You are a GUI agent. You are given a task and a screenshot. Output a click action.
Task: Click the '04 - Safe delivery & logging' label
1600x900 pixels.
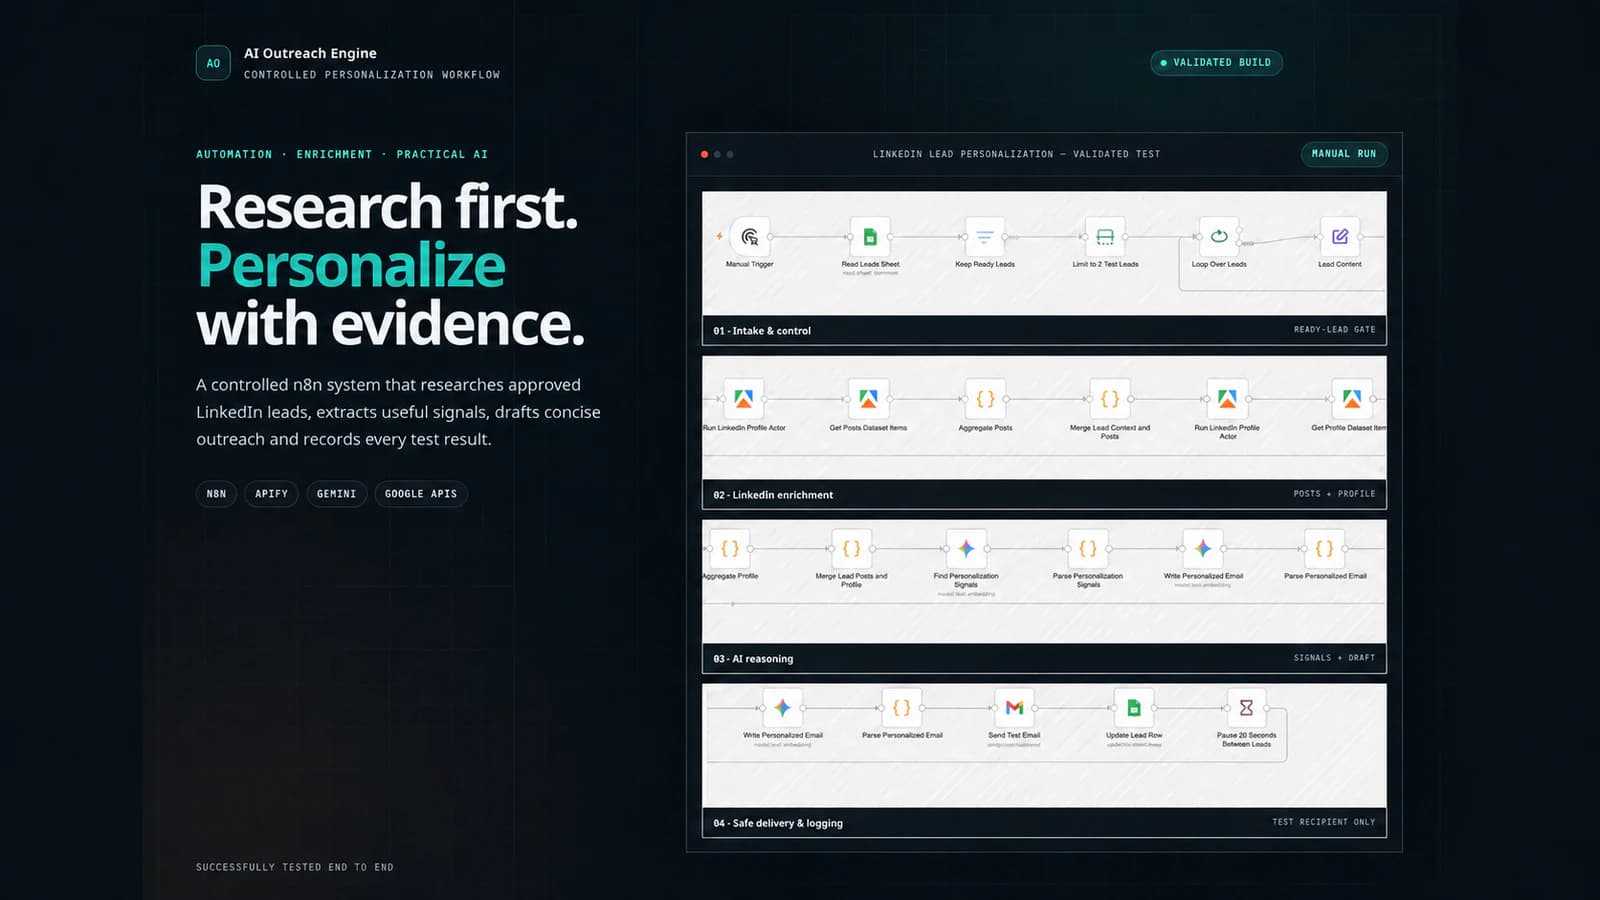point(778,823)
